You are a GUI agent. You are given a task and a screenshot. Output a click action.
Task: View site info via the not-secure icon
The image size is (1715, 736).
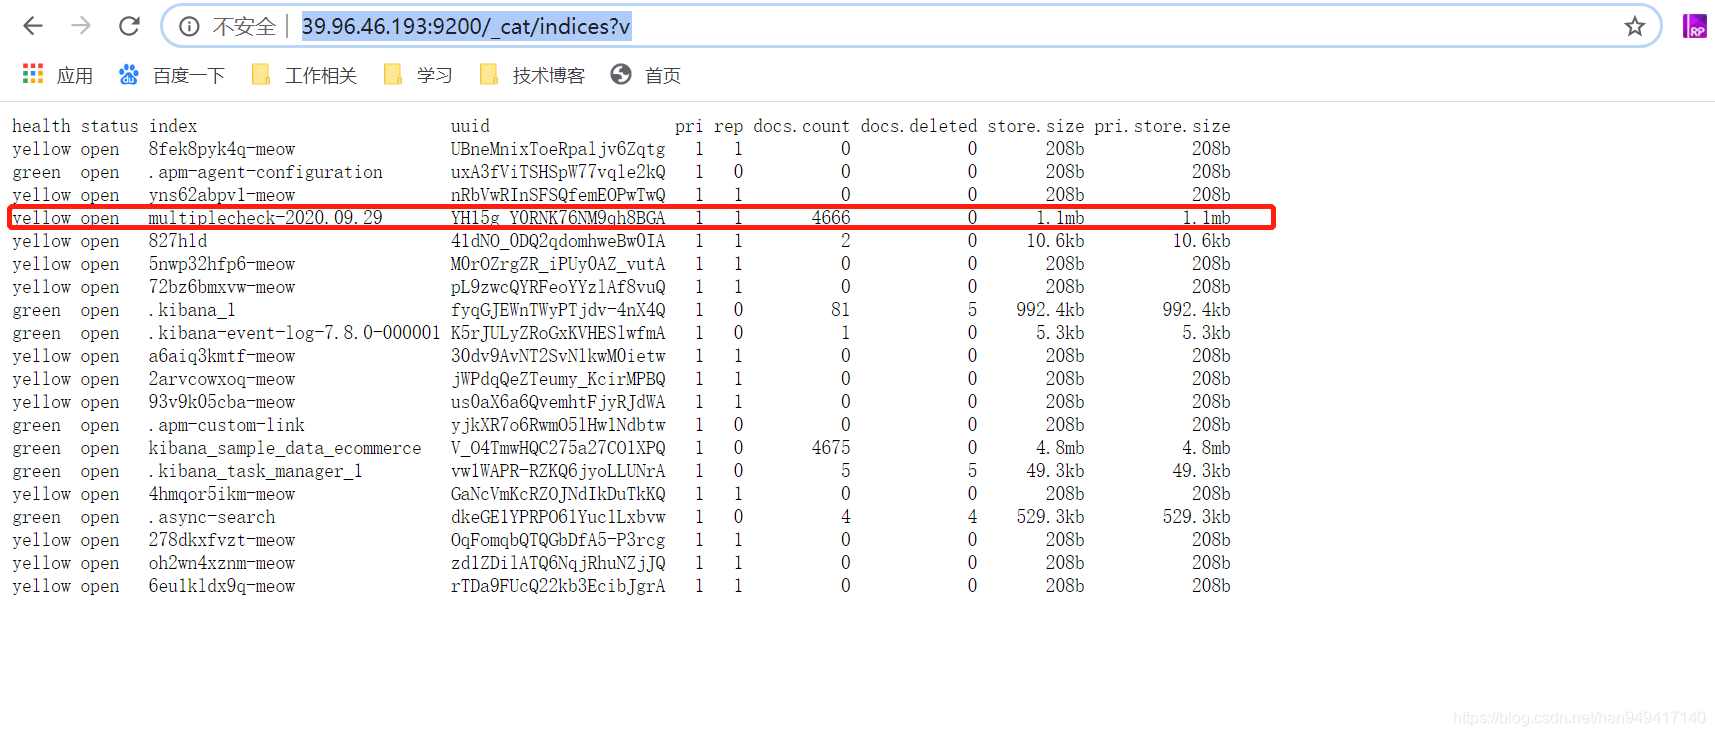coord(189,27)
